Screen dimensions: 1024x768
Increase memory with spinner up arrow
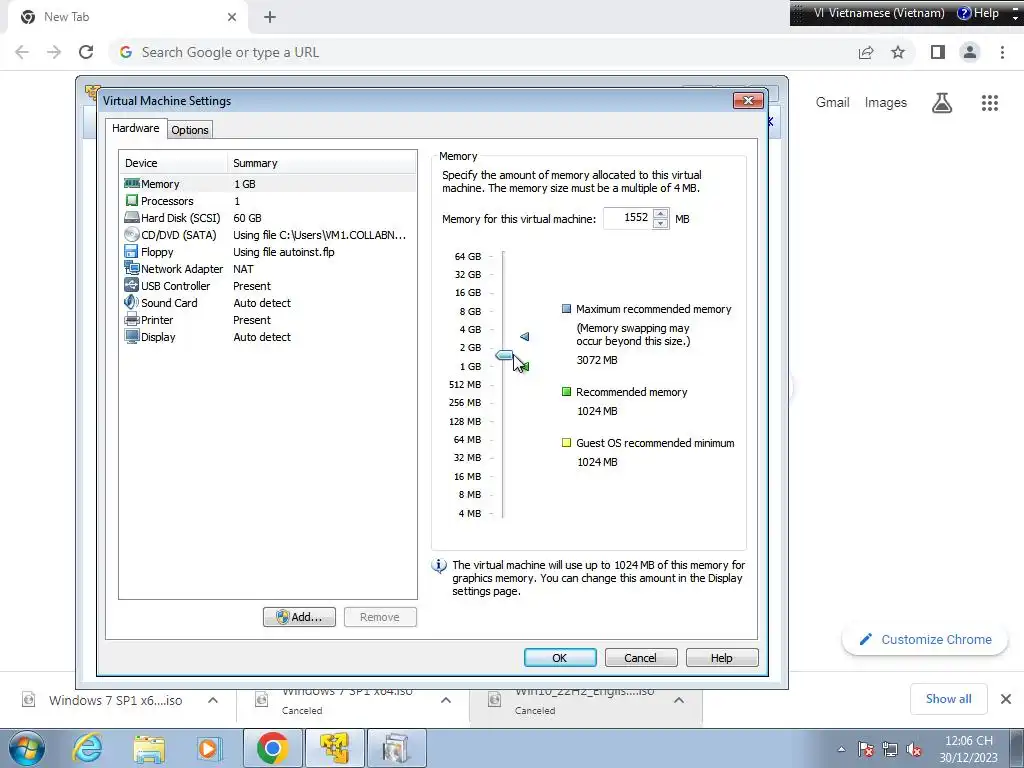[x=661, y=213]
